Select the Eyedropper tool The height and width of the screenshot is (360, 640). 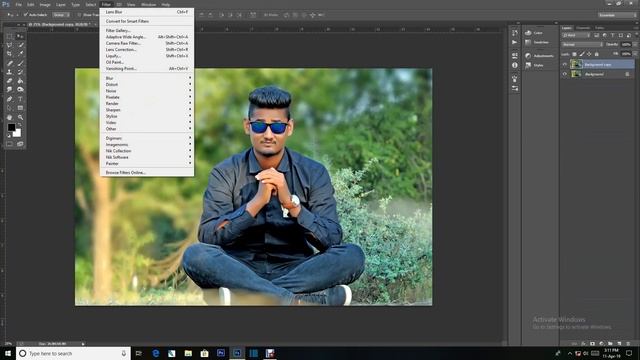(20, 53)
